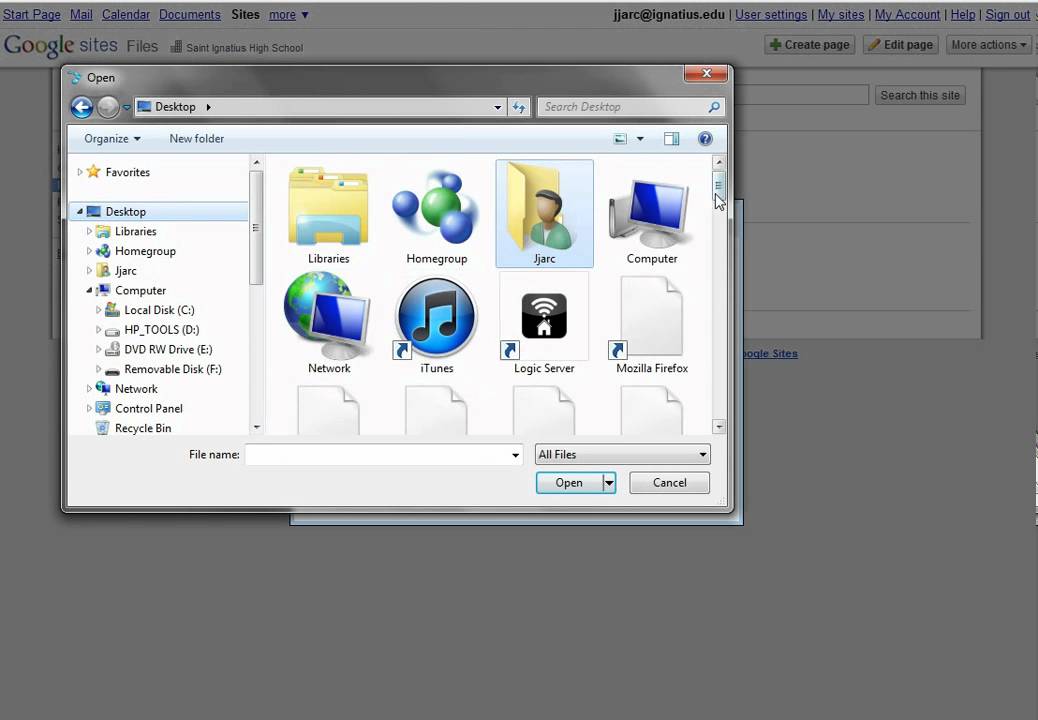Collapse the Computer tree node
This screenshot has width=1038, height=720.
[89, 291]
